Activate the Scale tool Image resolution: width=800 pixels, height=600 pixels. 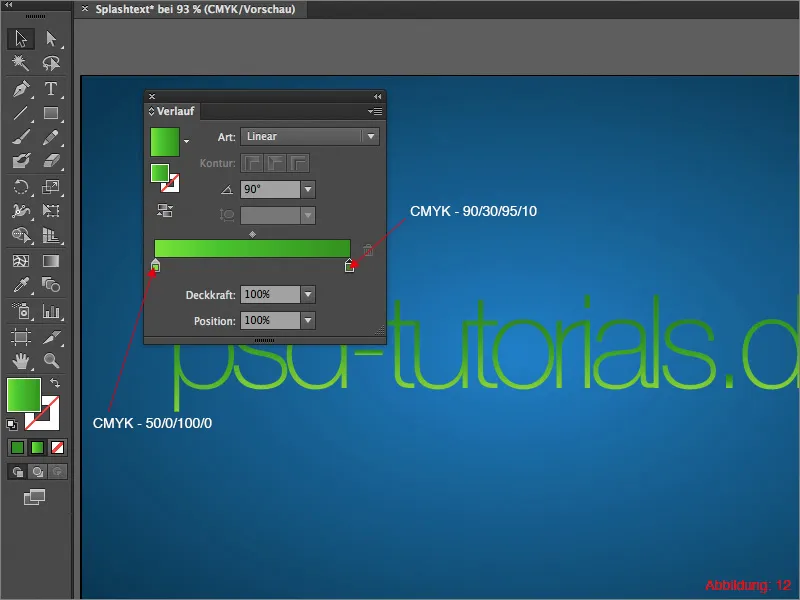pos(51,187)
